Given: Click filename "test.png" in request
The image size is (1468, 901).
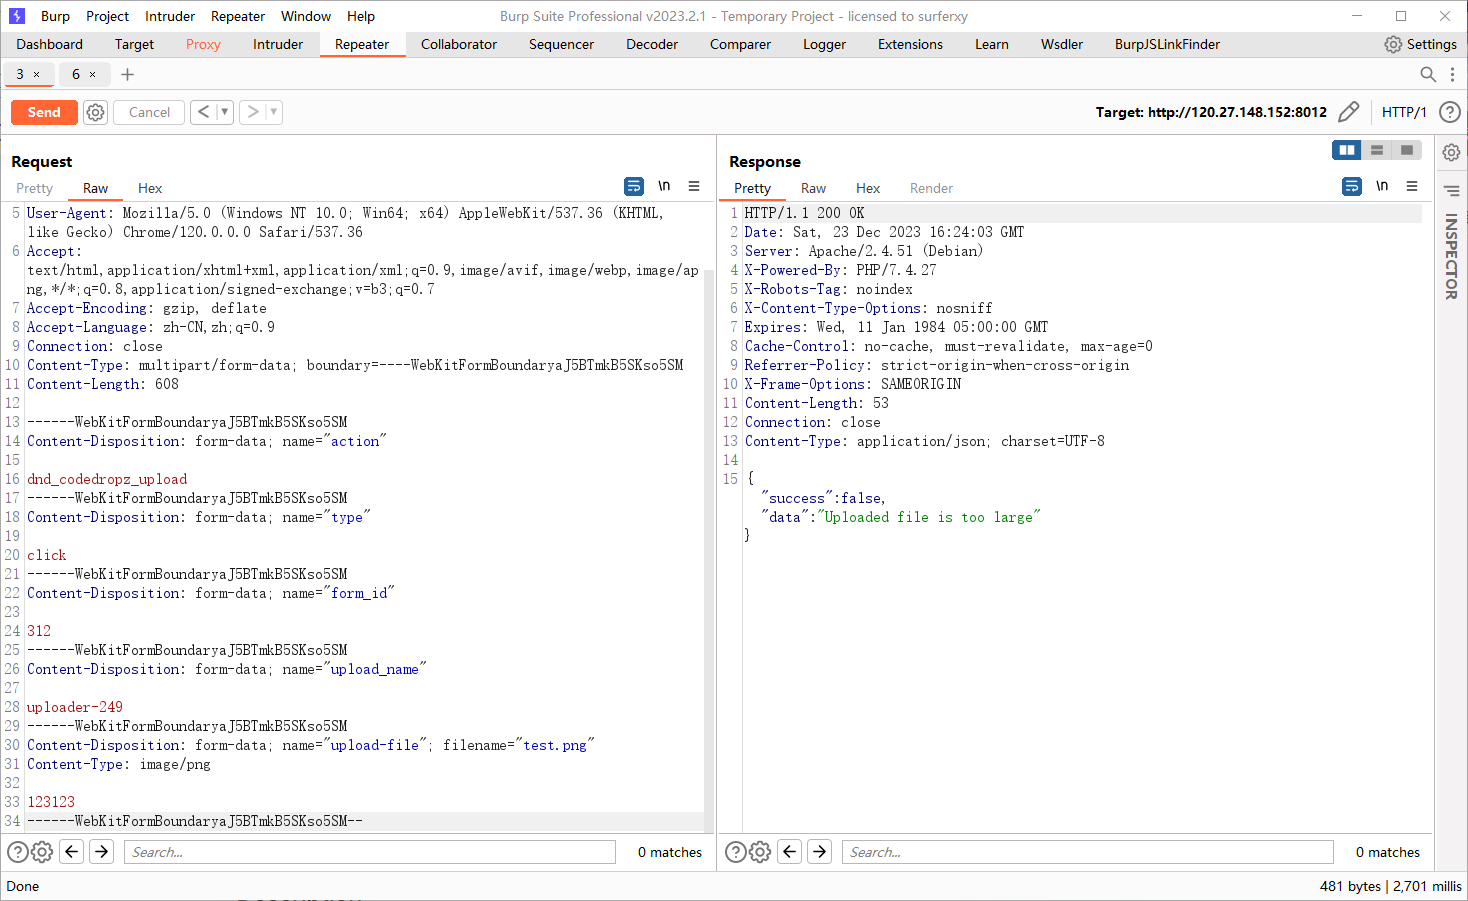Looking at the screenshot, I should 555,745.
